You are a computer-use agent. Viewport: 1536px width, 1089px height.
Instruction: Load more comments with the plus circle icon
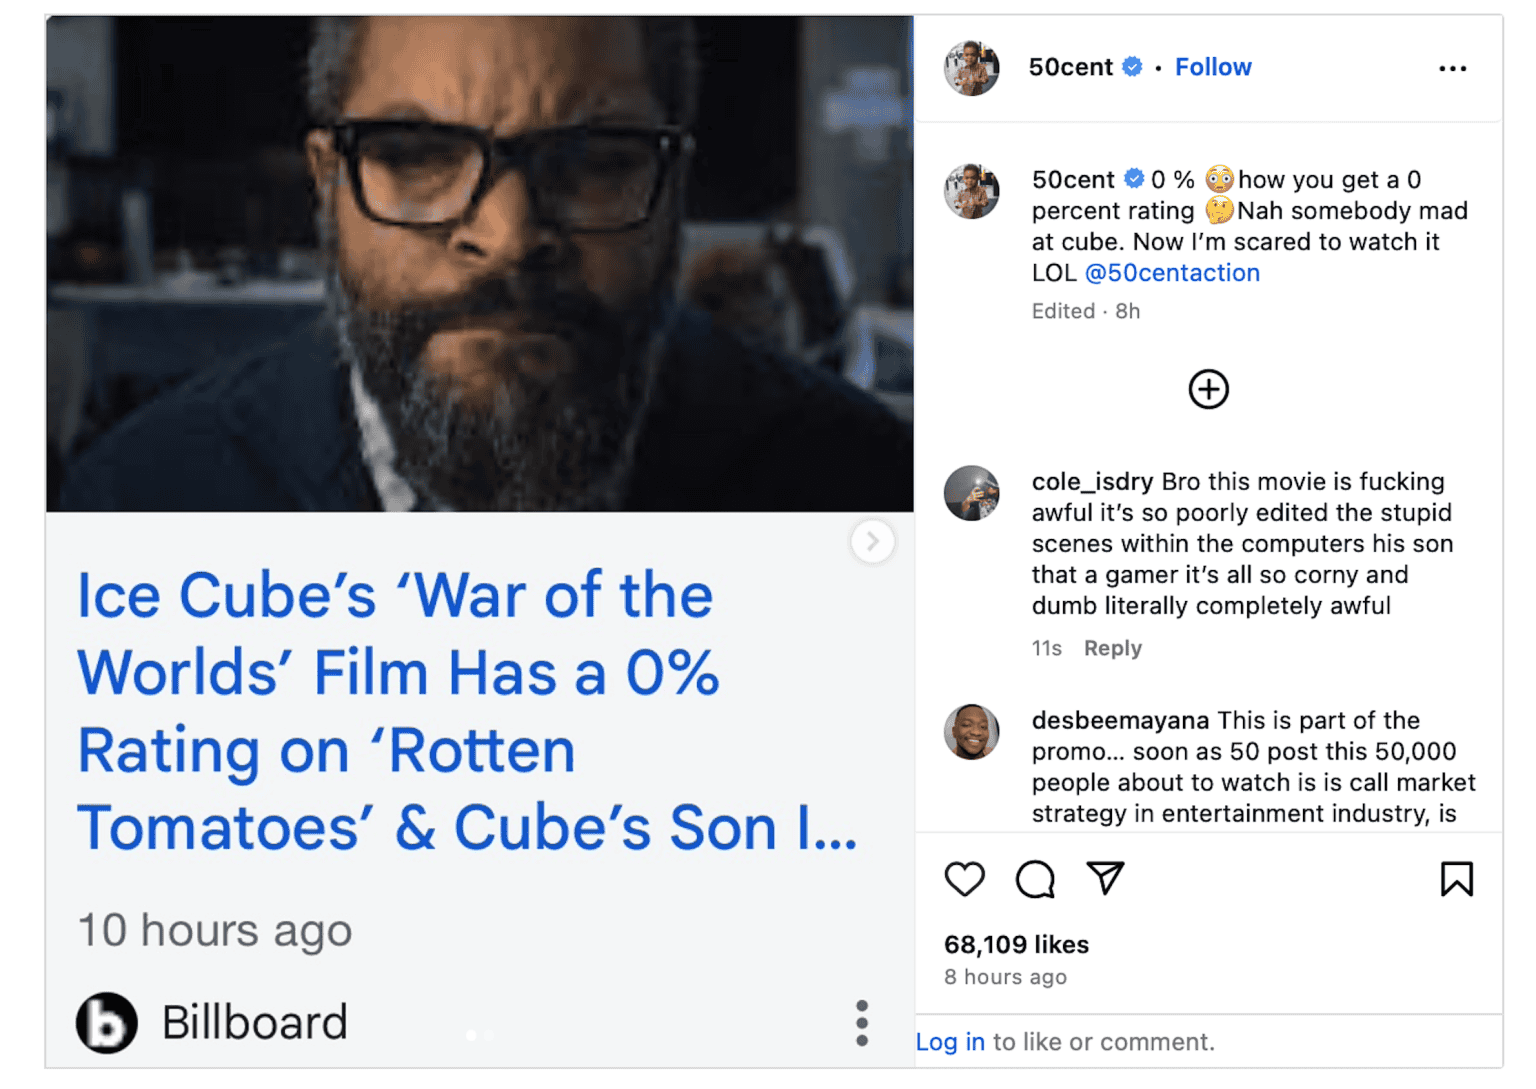click(x=1208, y=389)
